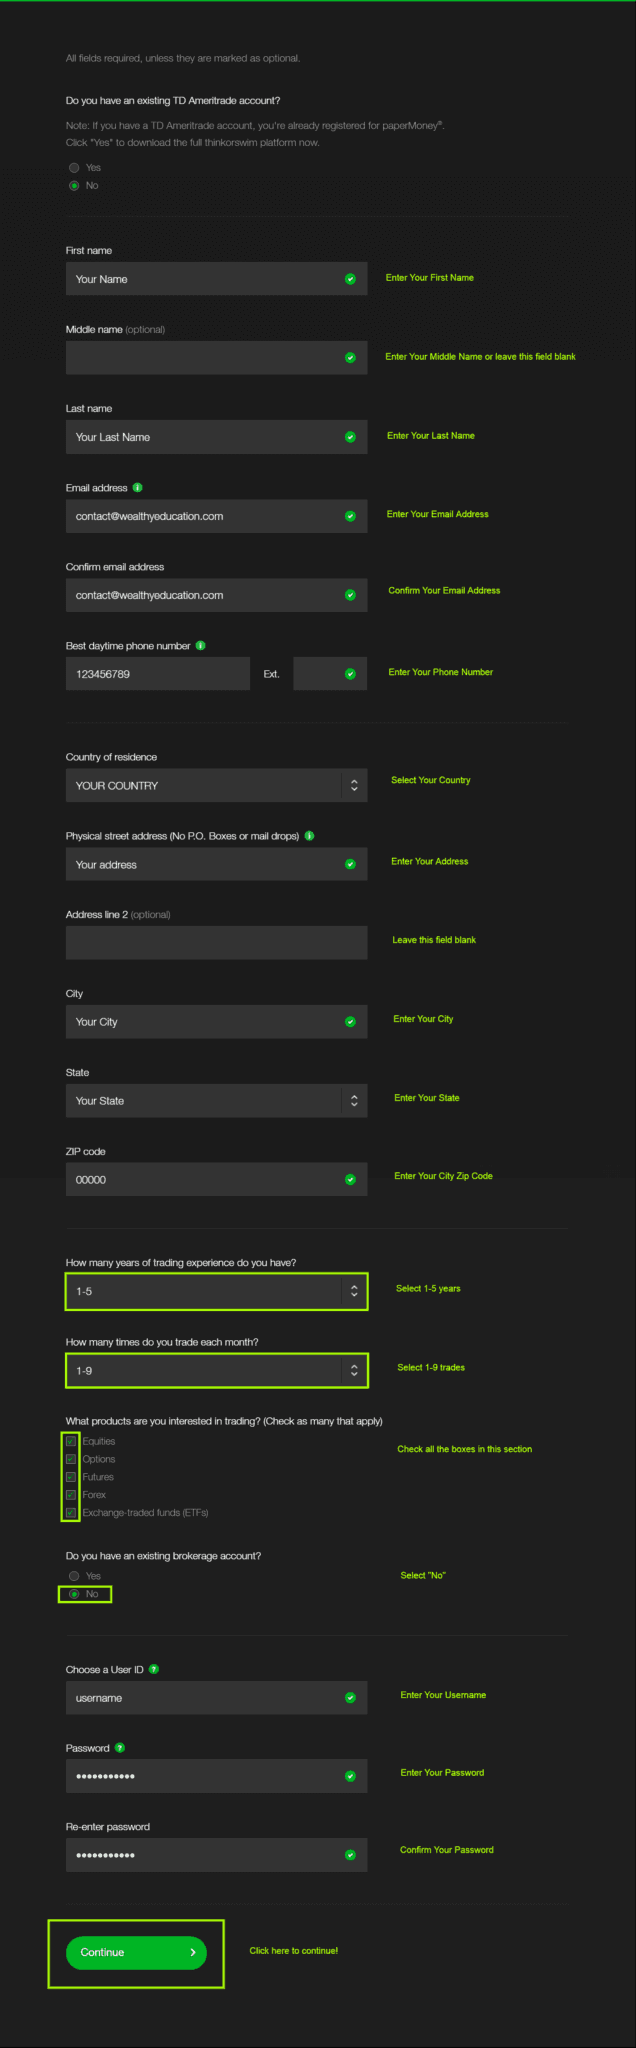Click the green checkmark in the Confirm email address field
Screen dimensions: 636x2048
[x=351, y=594]
